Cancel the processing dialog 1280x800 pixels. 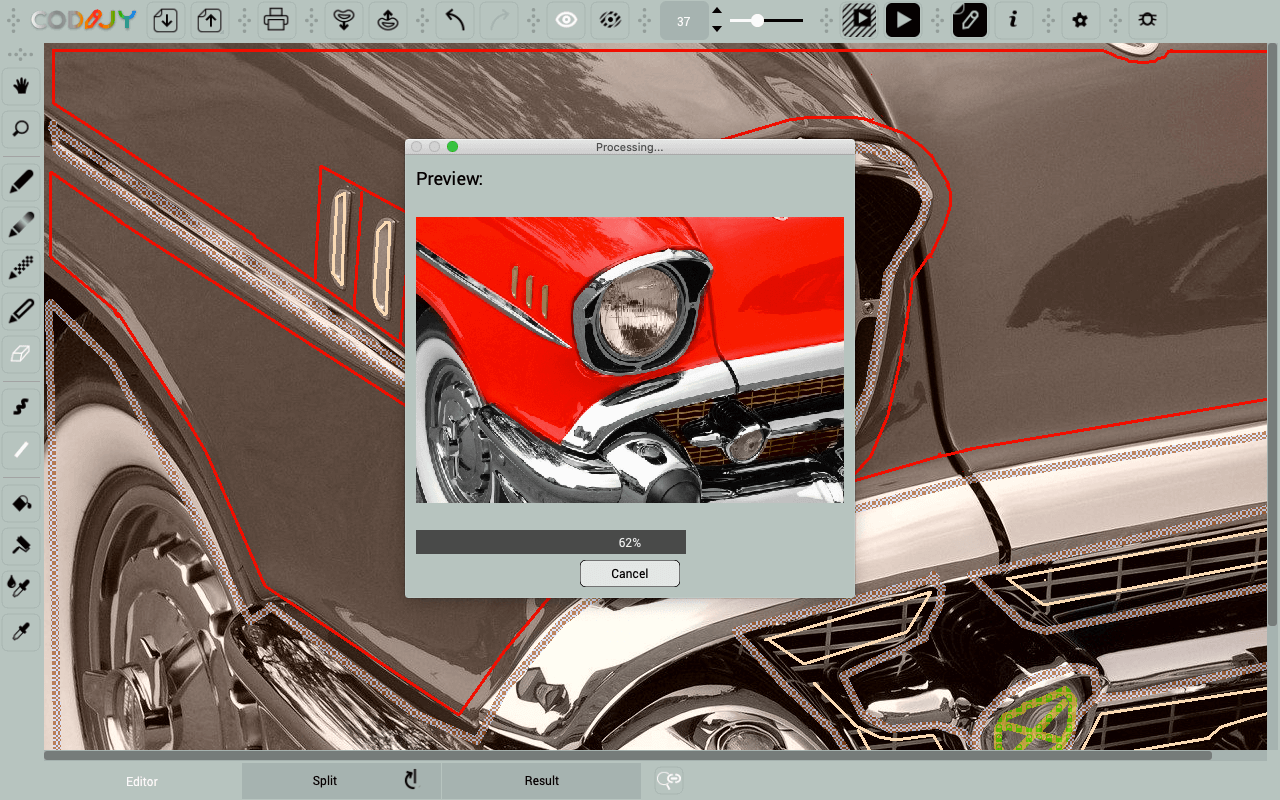[630, 574]
